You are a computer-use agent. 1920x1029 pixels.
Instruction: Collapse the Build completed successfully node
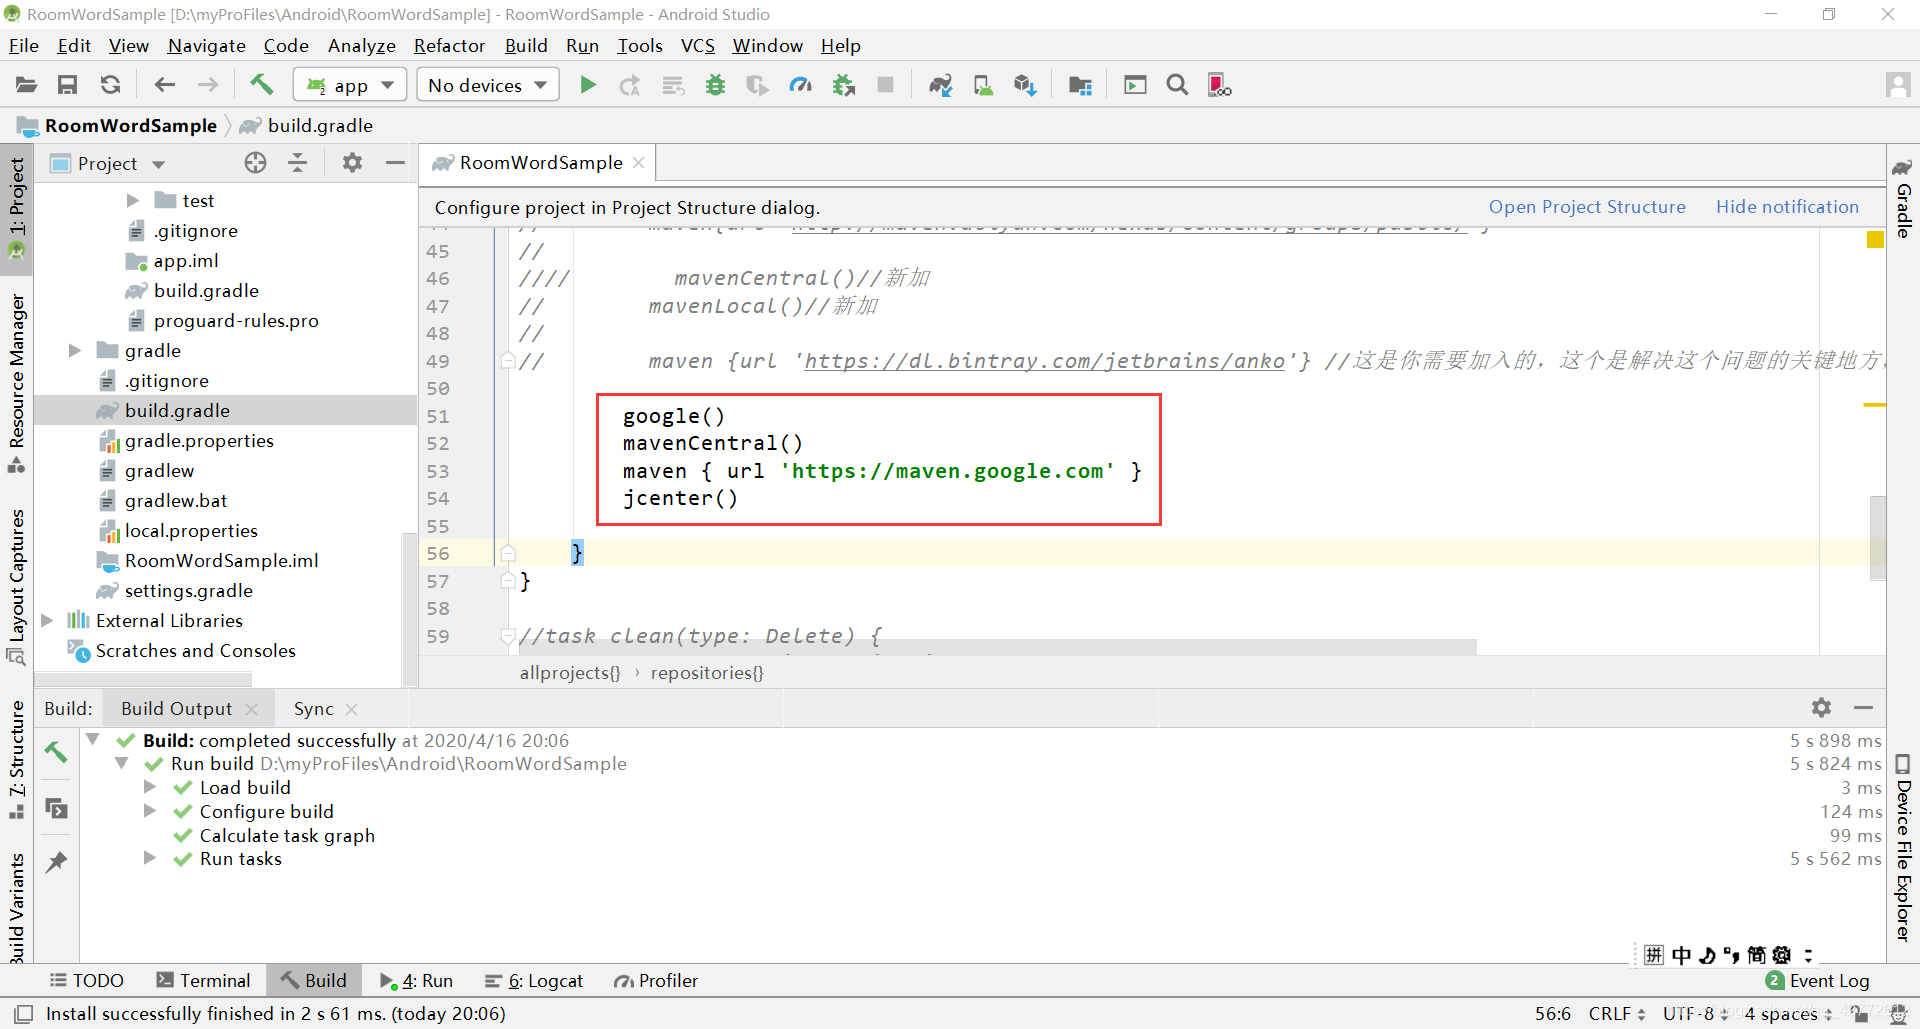(x=93, y=740)
